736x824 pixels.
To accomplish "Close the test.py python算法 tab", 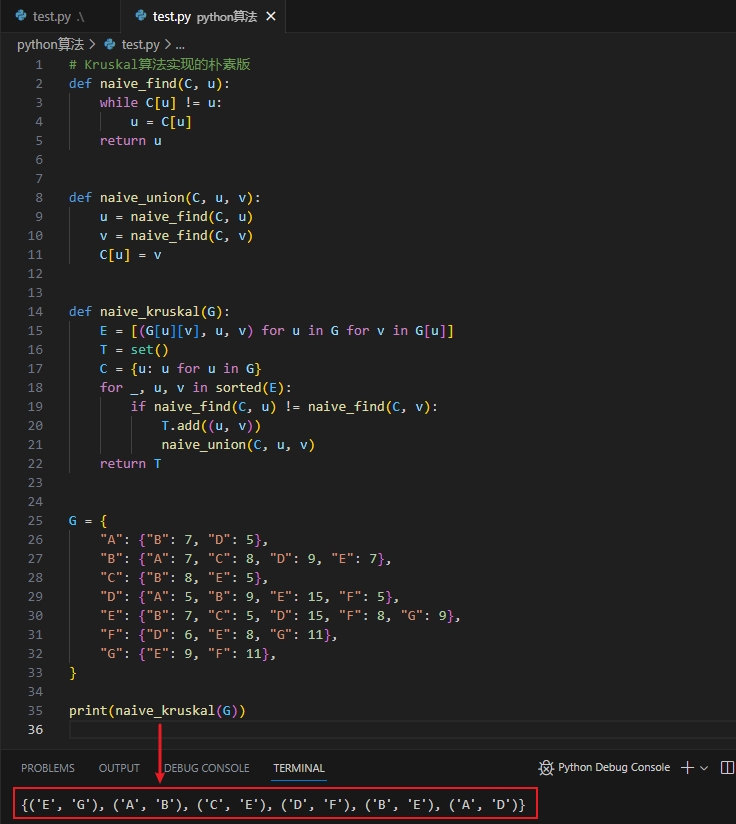I will click(271, 16).
